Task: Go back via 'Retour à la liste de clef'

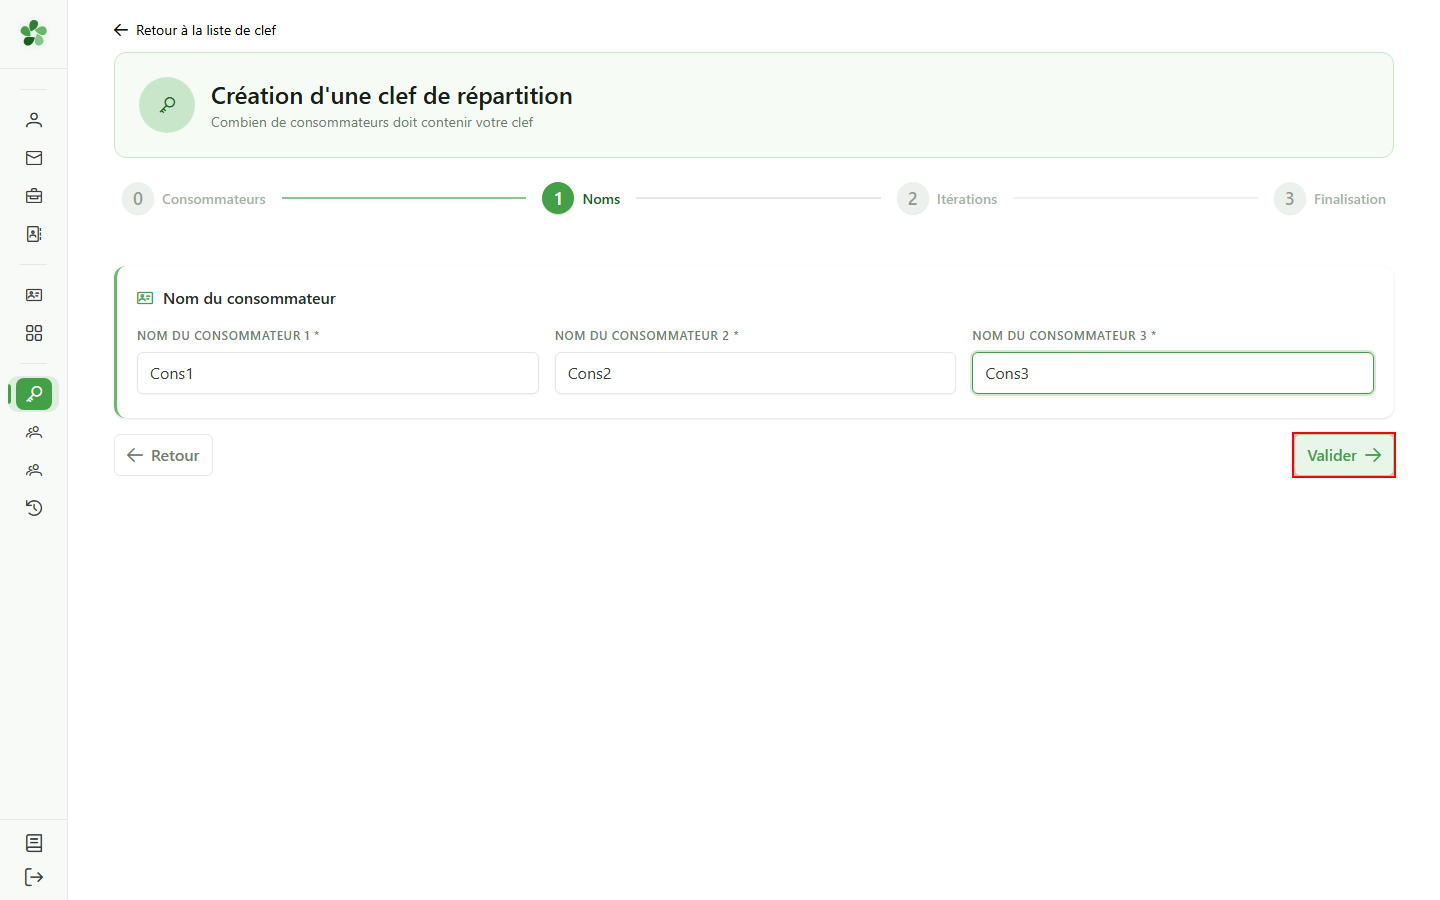Action: click(195, 30)
